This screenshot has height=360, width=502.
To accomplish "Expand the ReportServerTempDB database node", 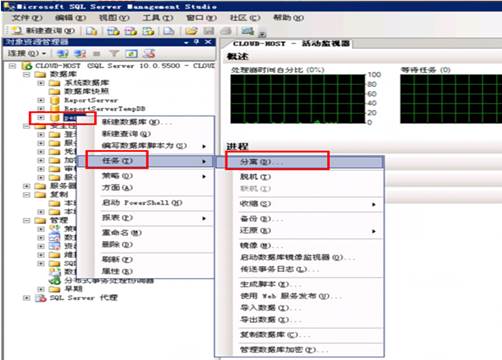I will pyautogui.click(x=41, y=108).
